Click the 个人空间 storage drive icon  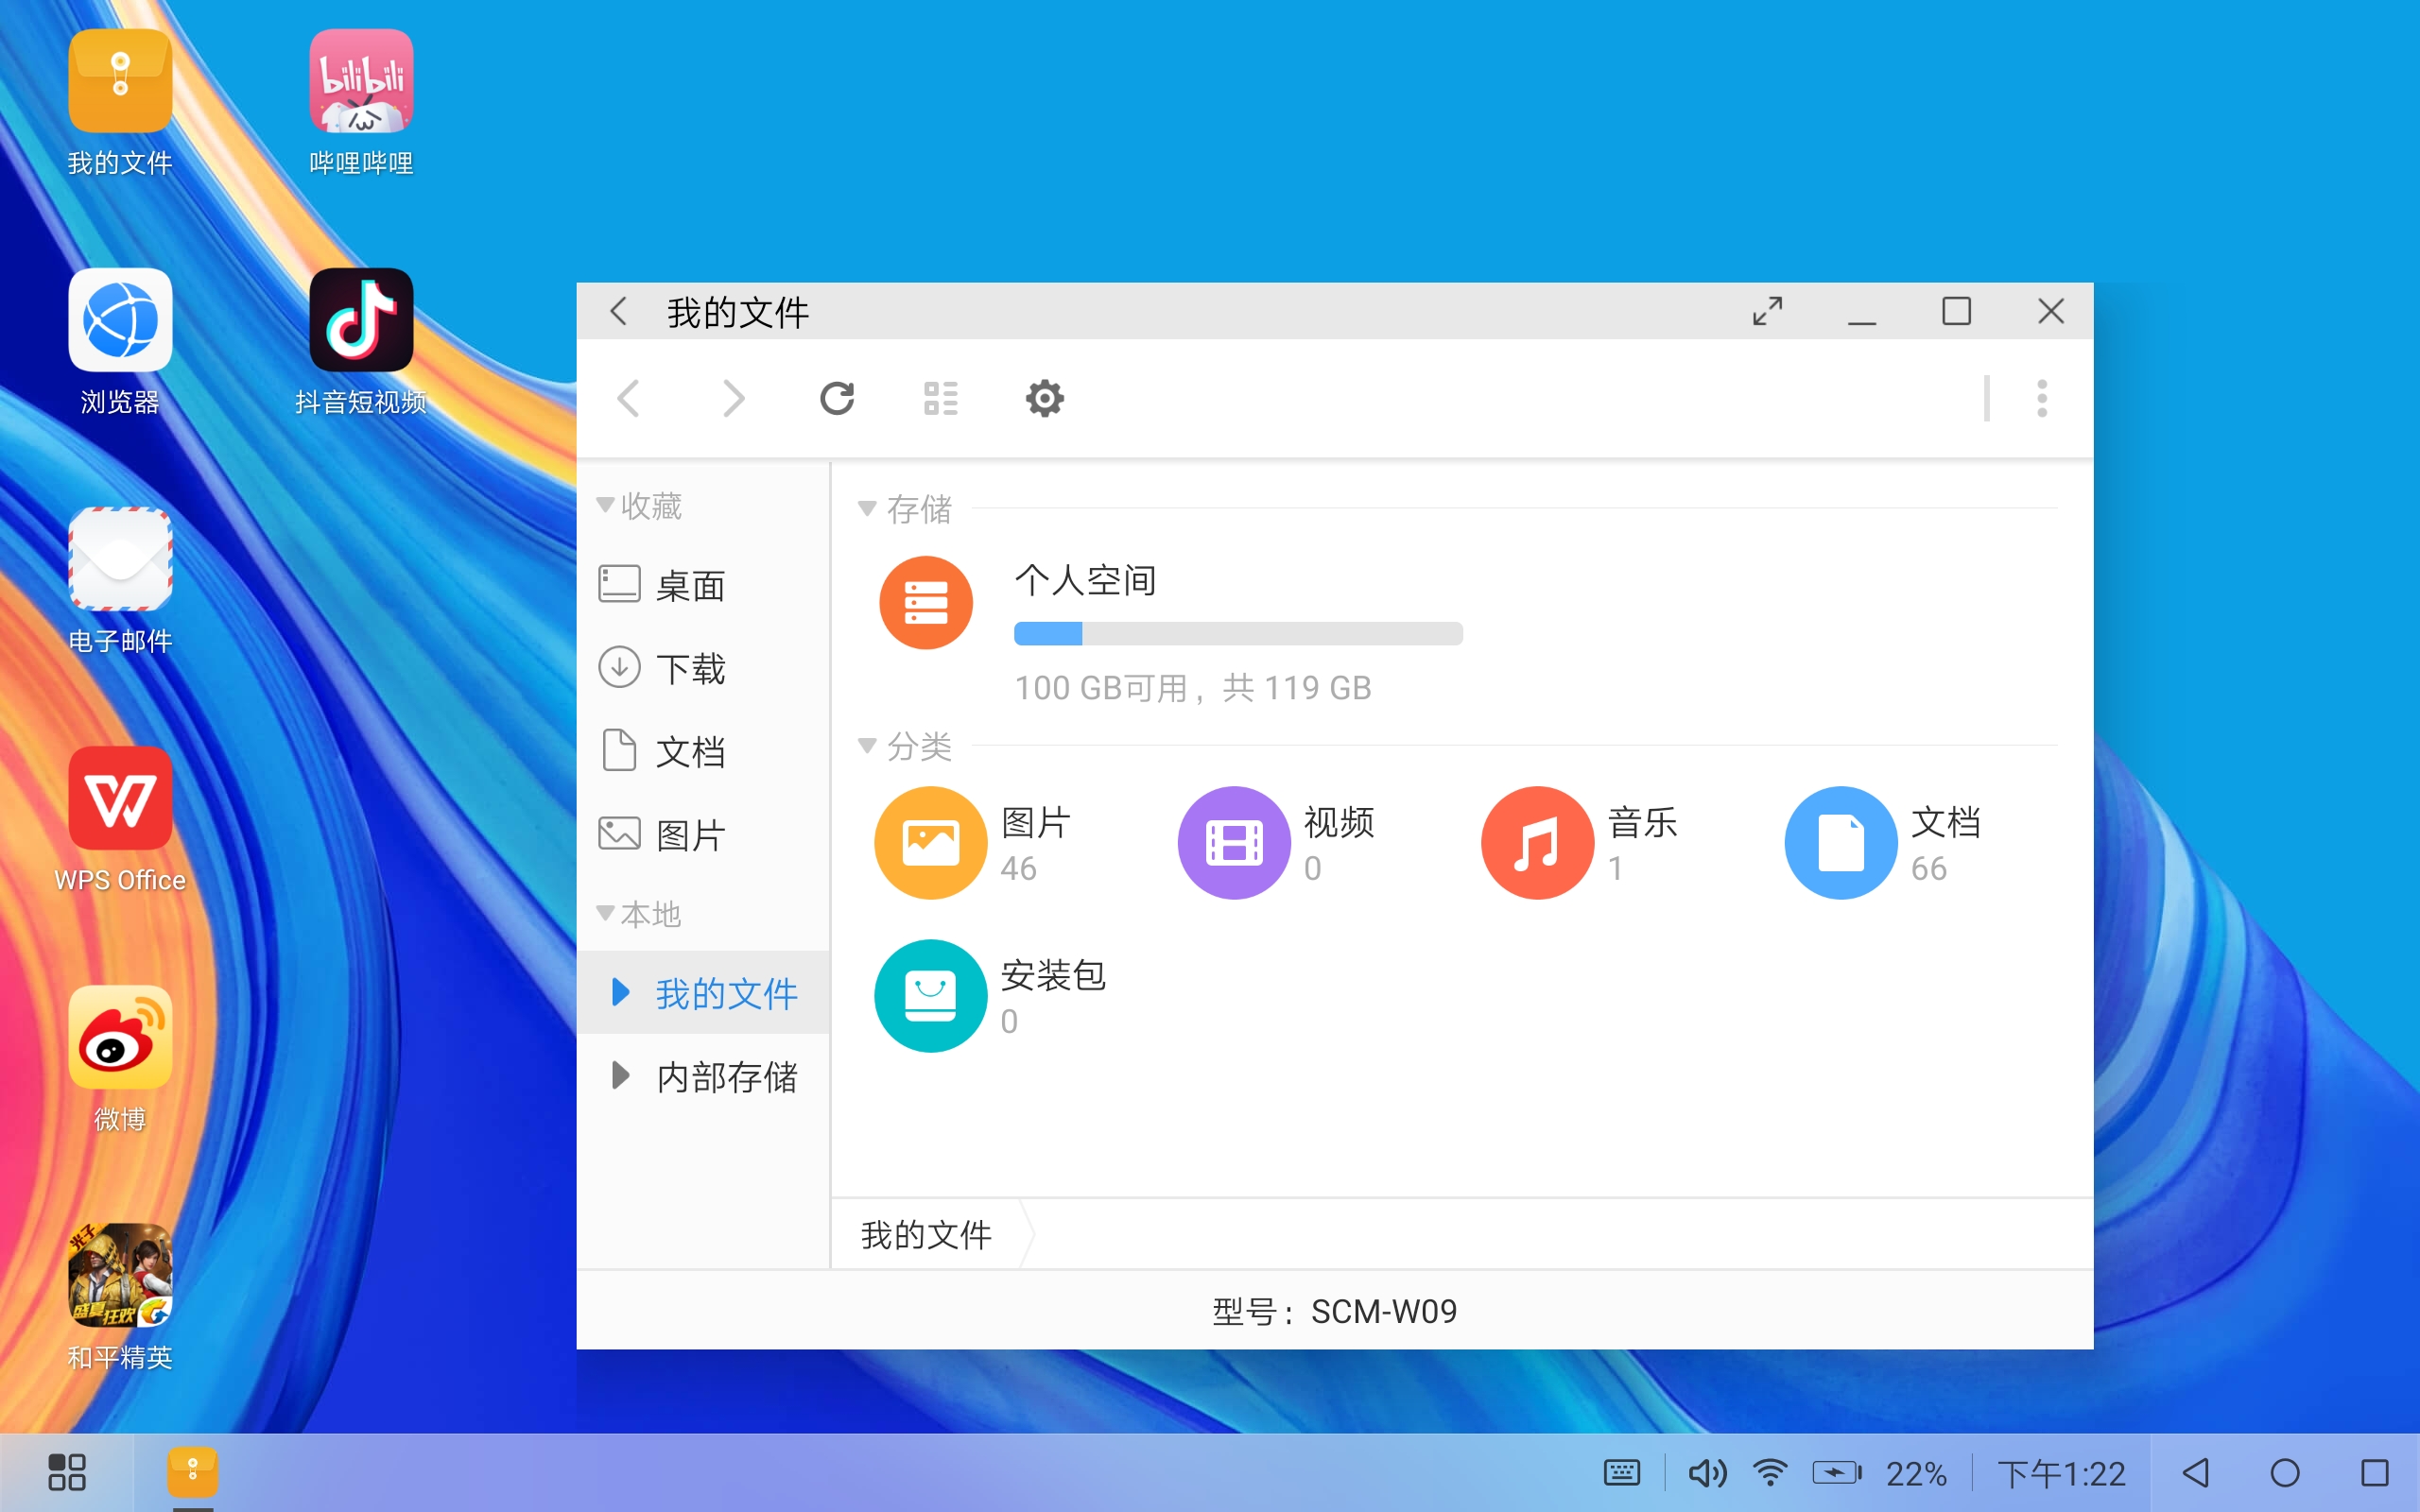(x=926, y=602)
